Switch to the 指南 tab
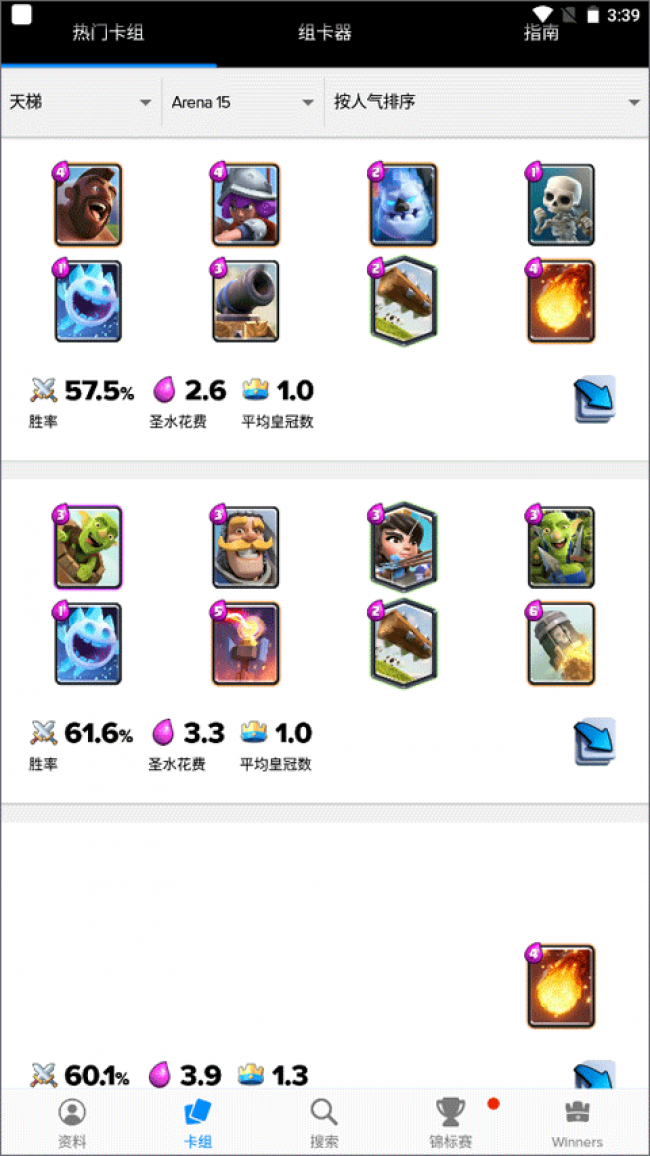 541,32
